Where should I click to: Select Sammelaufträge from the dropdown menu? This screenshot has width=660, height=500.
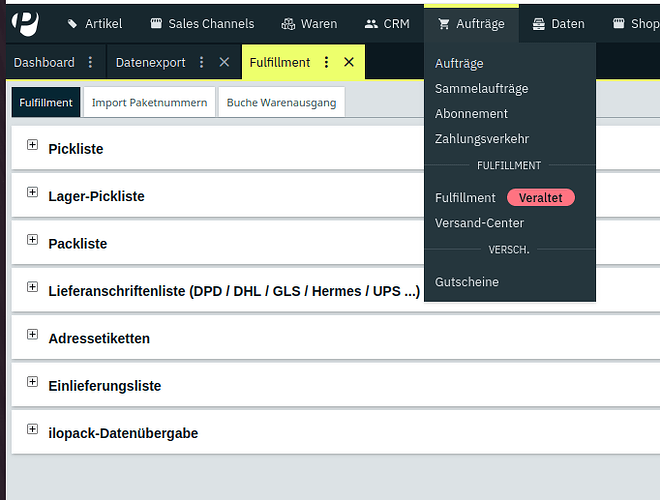tap(481, 88)
